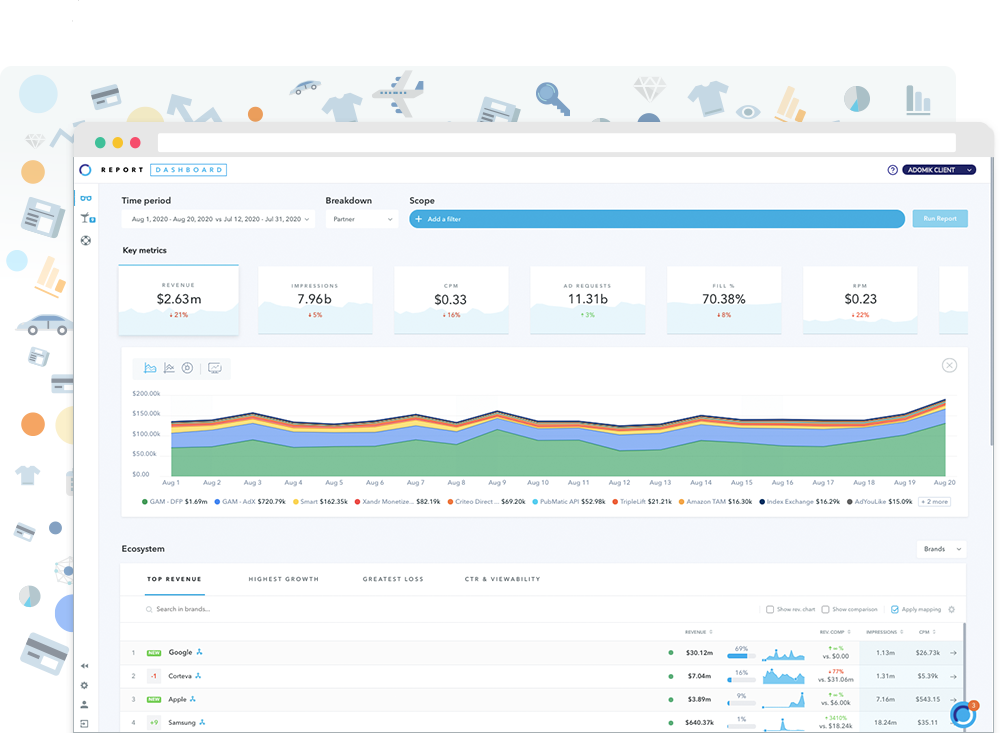Select the TOP REVENUE tab
The image size is (1000, 733).
point(174,579)
